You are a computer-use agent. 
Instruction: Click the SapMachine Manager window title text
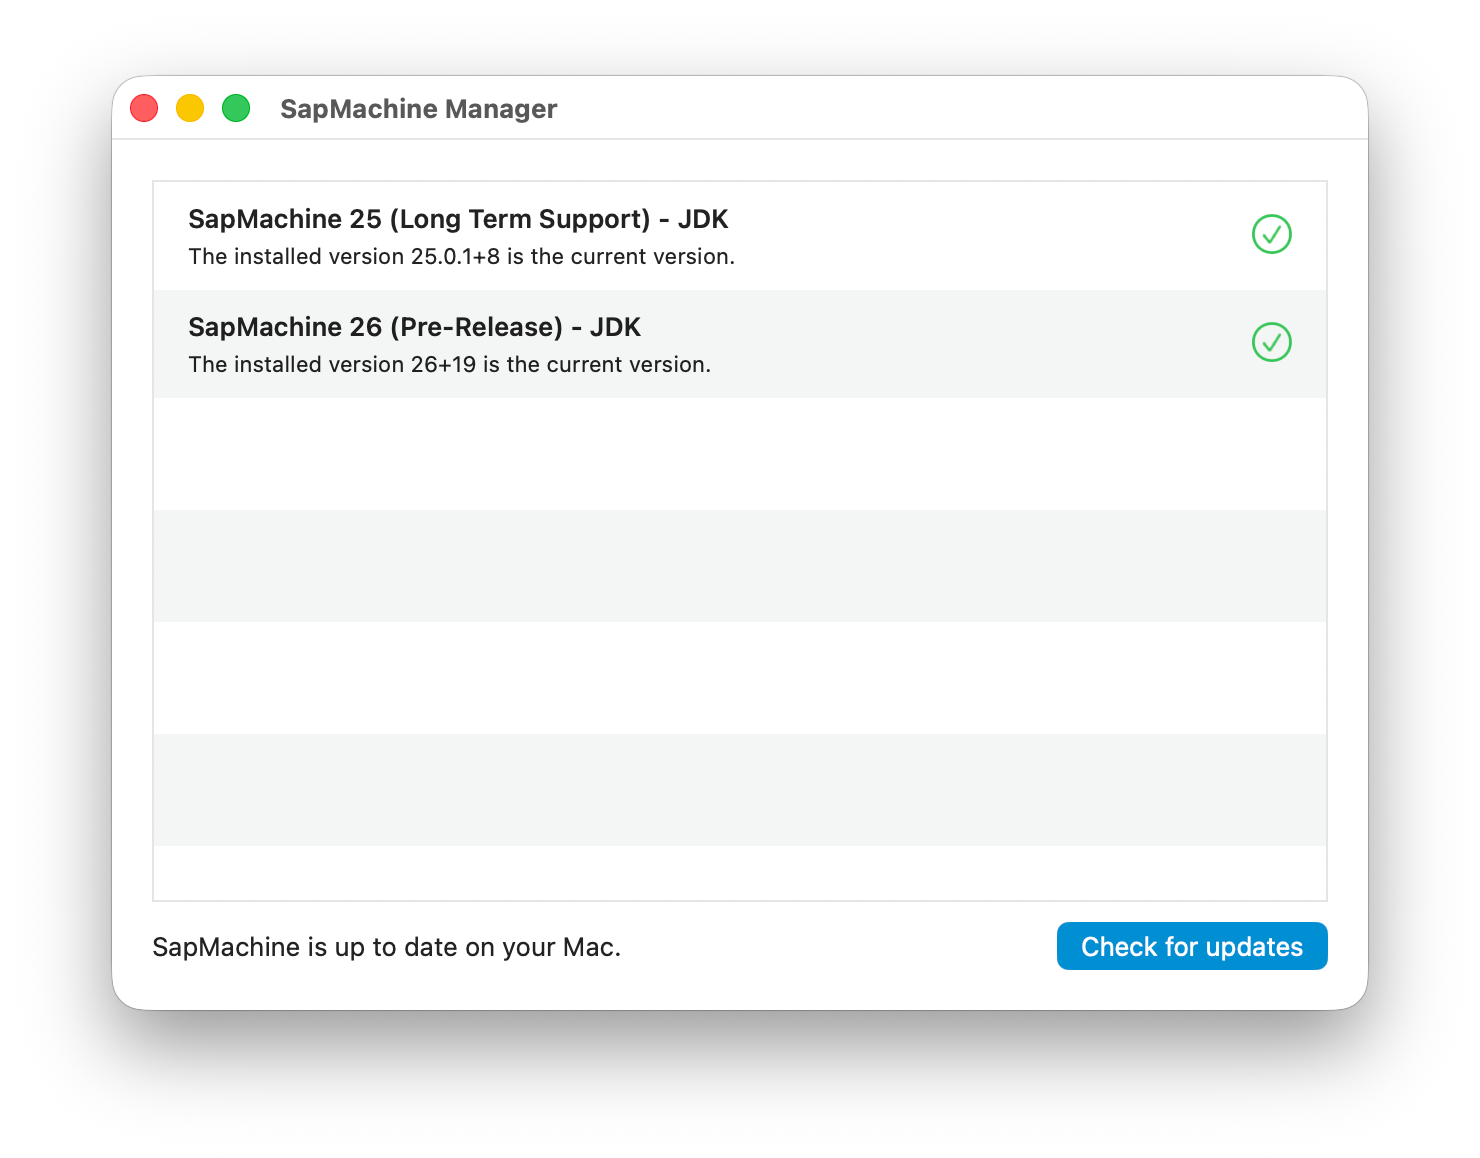418,109
